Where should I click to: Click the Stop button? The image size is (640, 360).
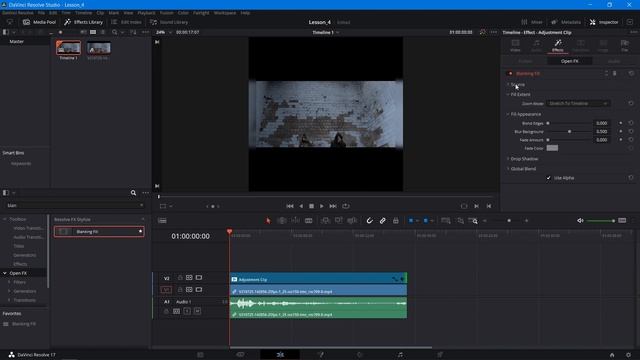[x=311, y=206]
